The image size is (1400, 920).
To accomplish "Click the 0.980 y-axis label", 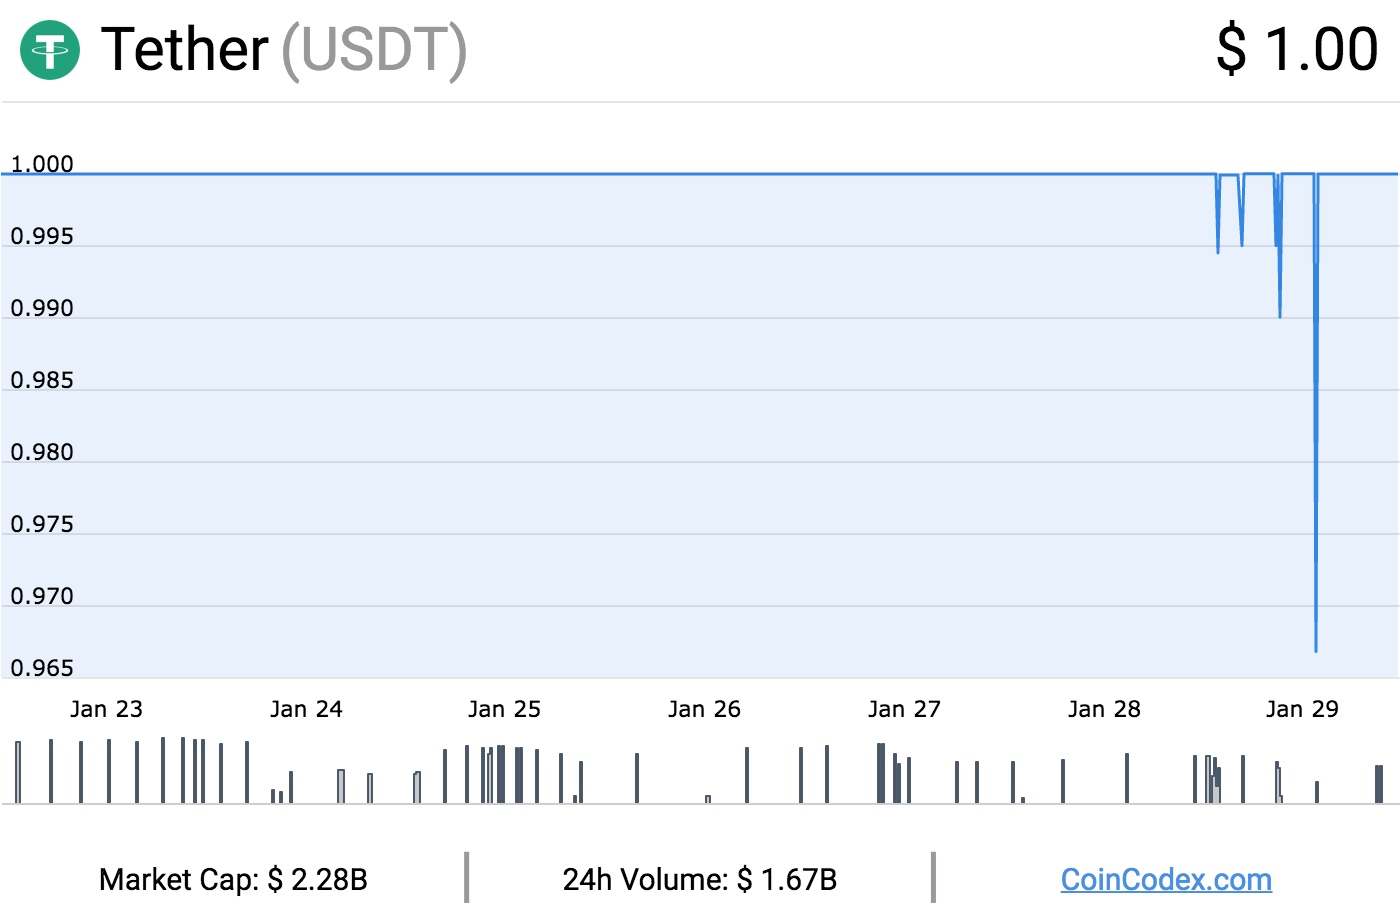I will pos(42,452).
